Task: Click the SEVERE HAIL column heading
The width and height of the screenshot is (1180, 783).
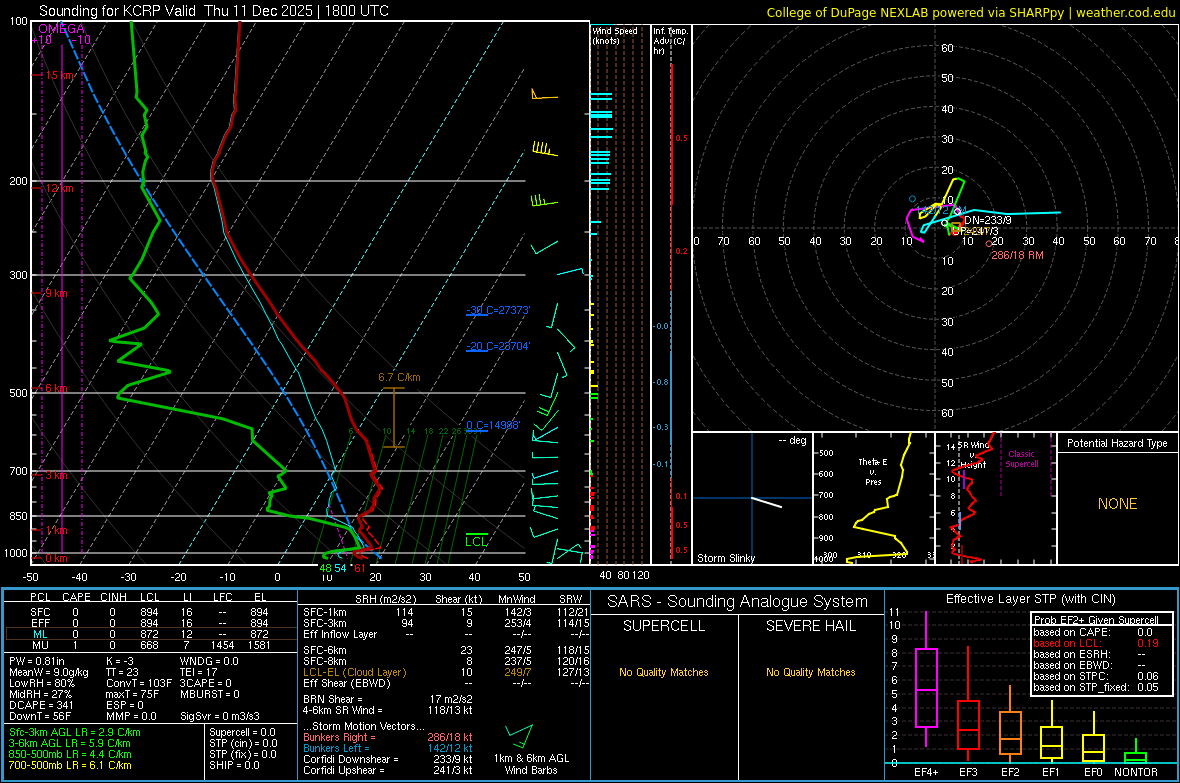Action: [x=810, y=626]
